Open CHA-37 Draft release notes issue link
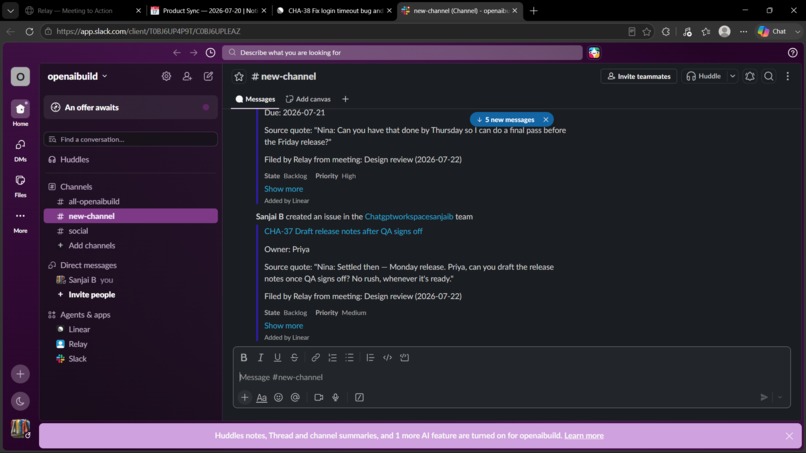This screenshot has height=453, width=806. (x=343, y=231)
